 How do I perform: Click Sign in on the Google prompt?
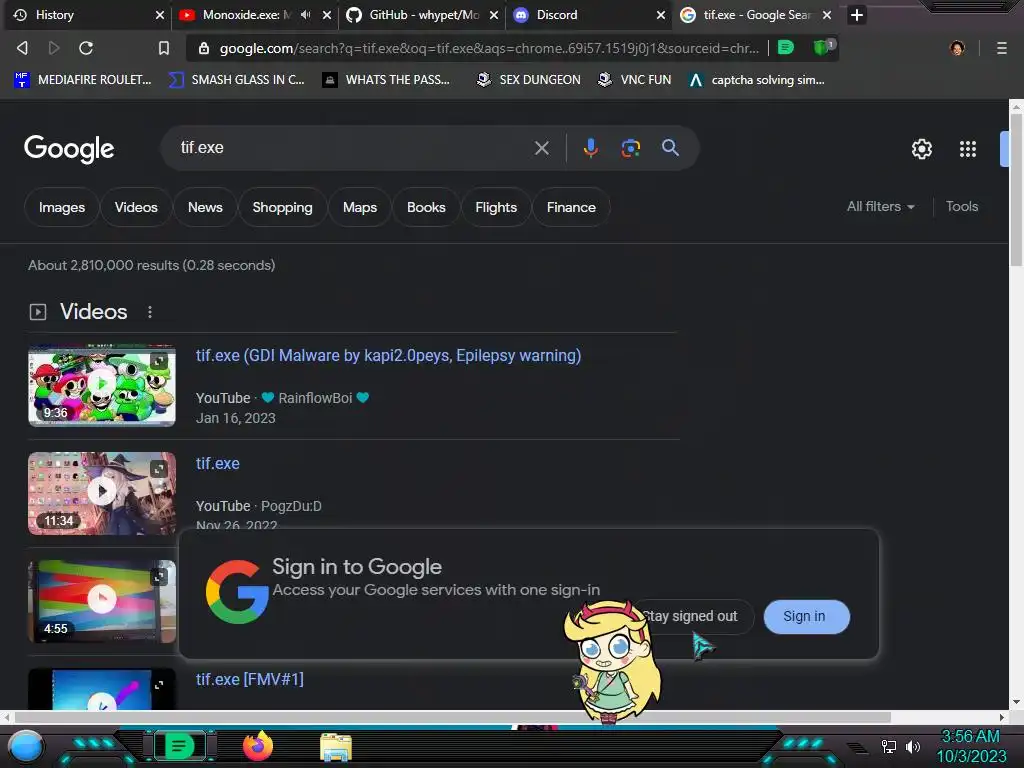coord(806,616)
